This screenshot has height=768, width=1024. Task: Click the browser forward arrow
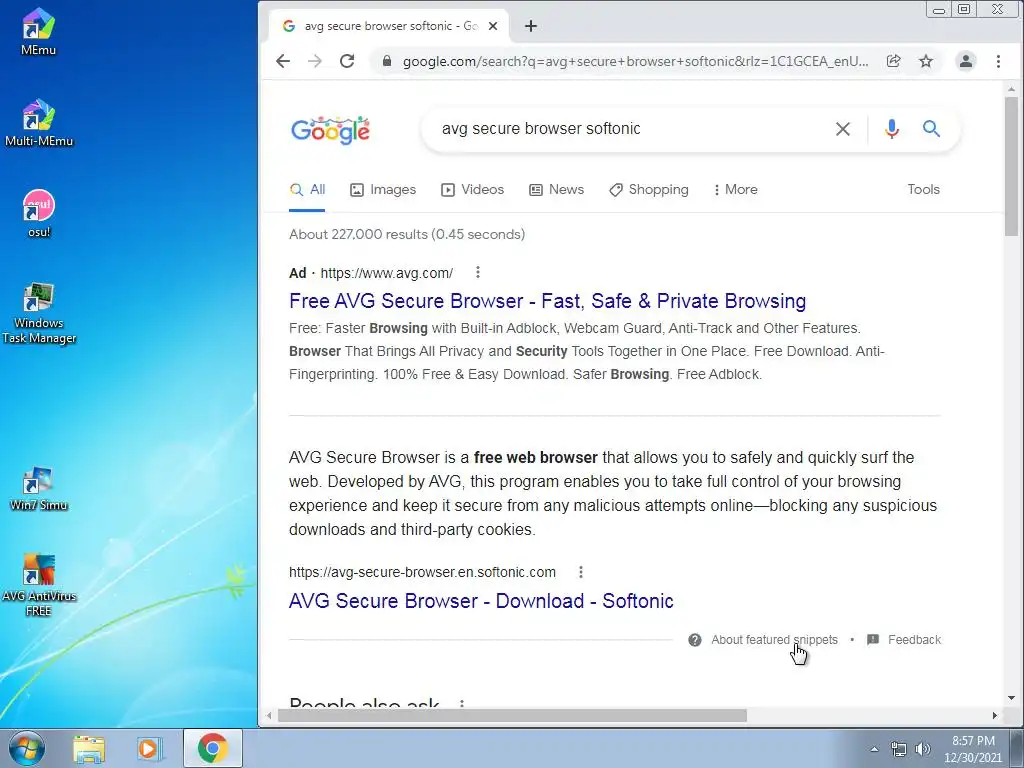tap(315, 61)
